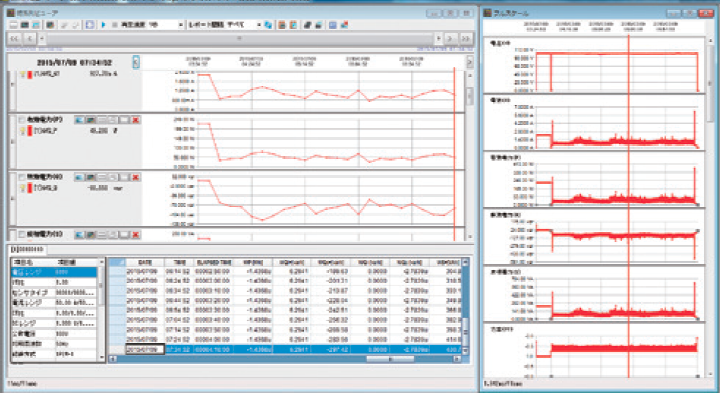
Task: Click the first orange toolbar icon
Action: click(282, 25)
